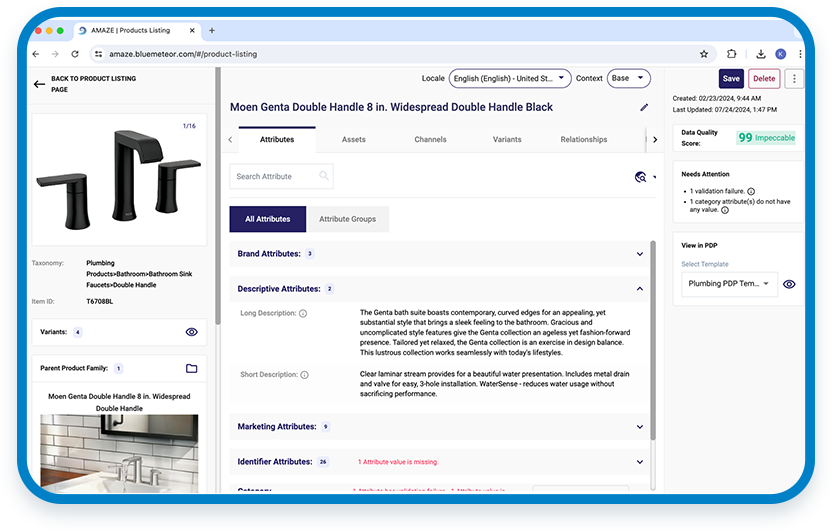This screenshot has height=531, width=832.
Task: Click the address bar URL
Action: pos(183,54)
